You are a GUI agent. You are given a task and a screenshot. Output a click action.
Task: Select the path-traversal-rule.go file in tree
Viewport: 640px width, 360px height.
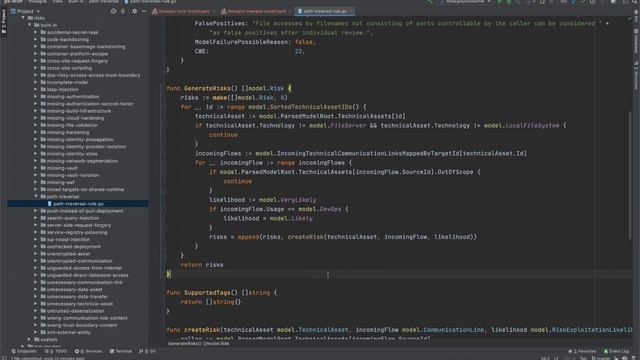pos(78,204)
